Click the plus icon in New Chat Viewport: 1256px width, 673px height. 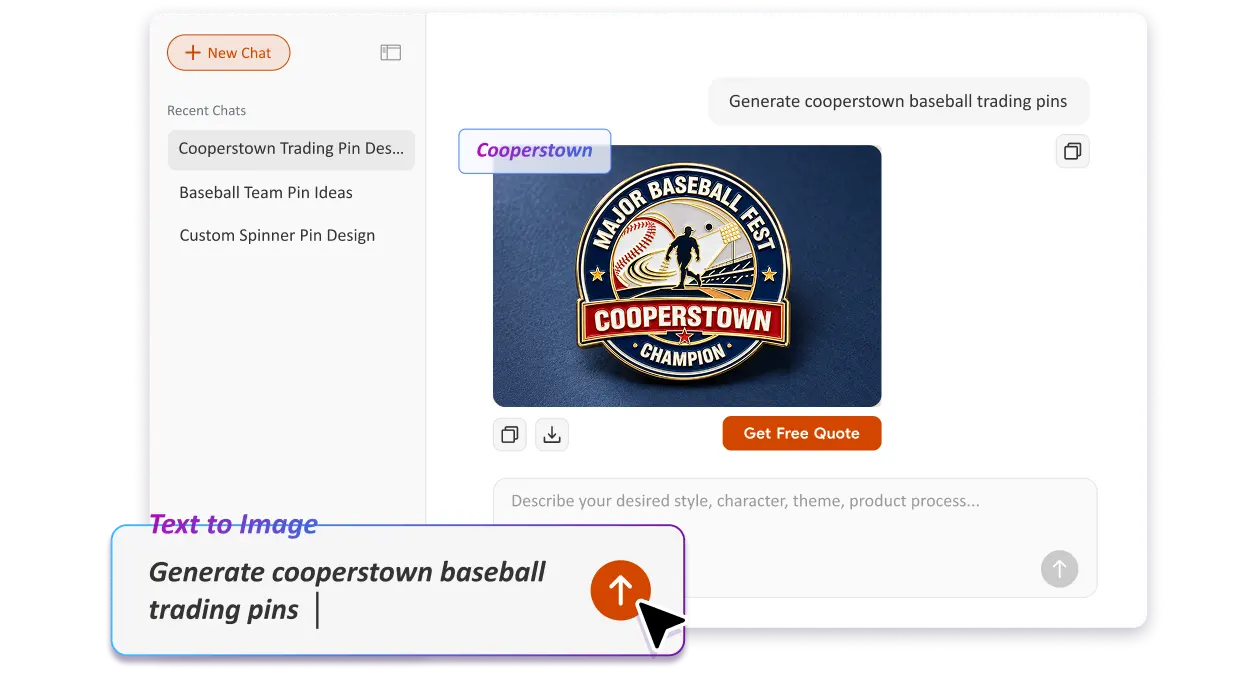pos(193,53)
